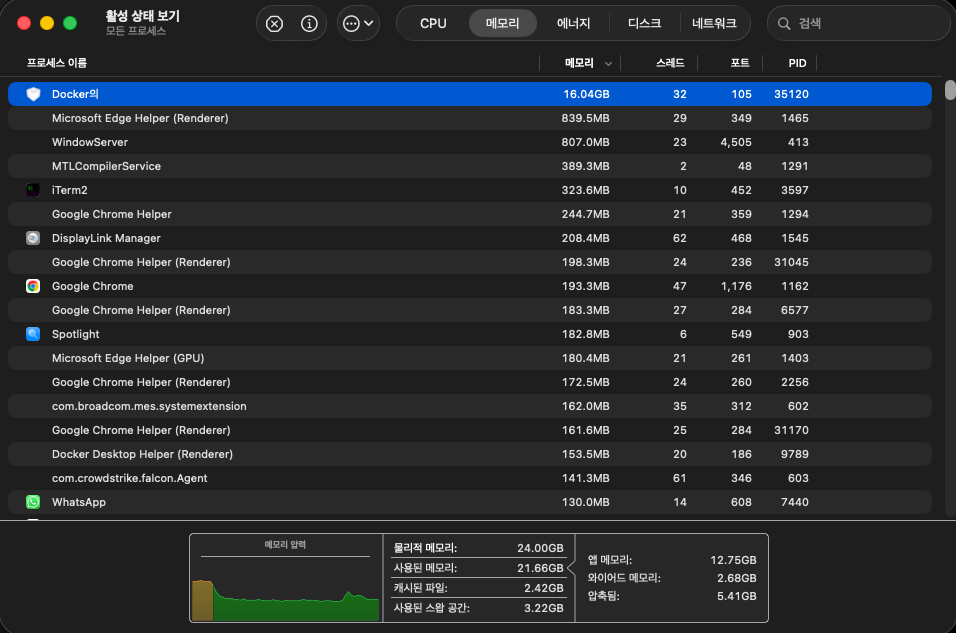
Task: Switch to the CPU tab
Action: pyautogui.click(x=433, y=24)
